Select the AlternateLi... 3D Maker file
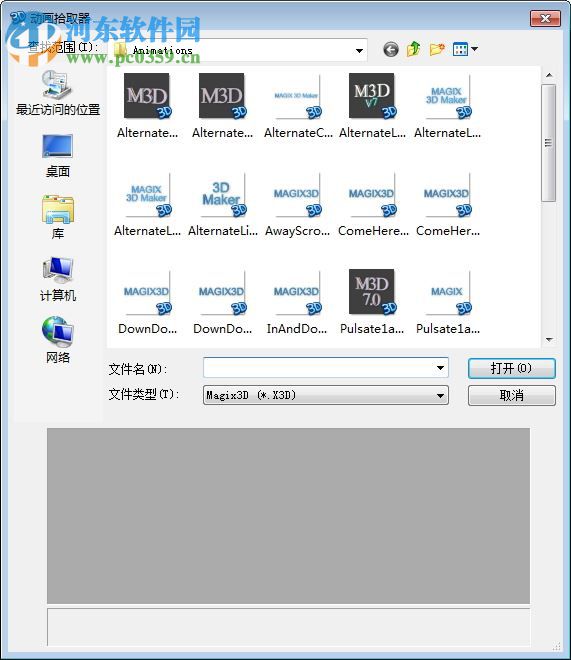The image size is (571, 660). (x=223, y=205)
